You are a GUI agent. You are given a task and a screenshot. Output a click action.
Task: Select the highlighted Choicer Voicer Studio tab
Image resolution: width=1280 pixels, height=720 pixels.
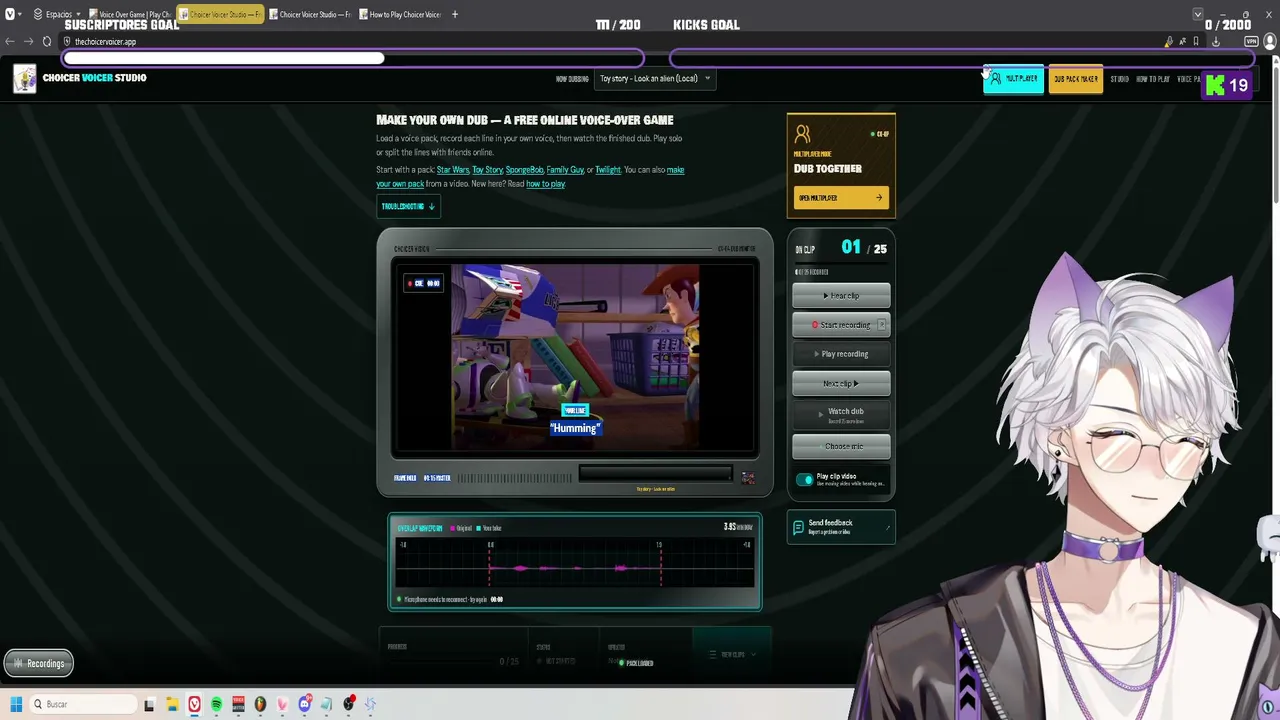221,14
